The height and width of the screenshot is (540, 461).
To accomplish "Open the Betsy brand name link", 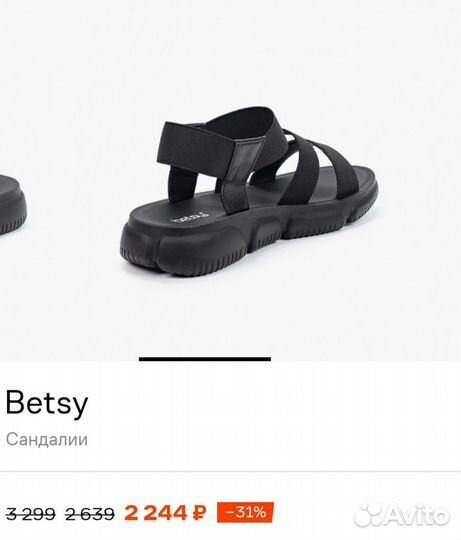I will click(47, 404).
